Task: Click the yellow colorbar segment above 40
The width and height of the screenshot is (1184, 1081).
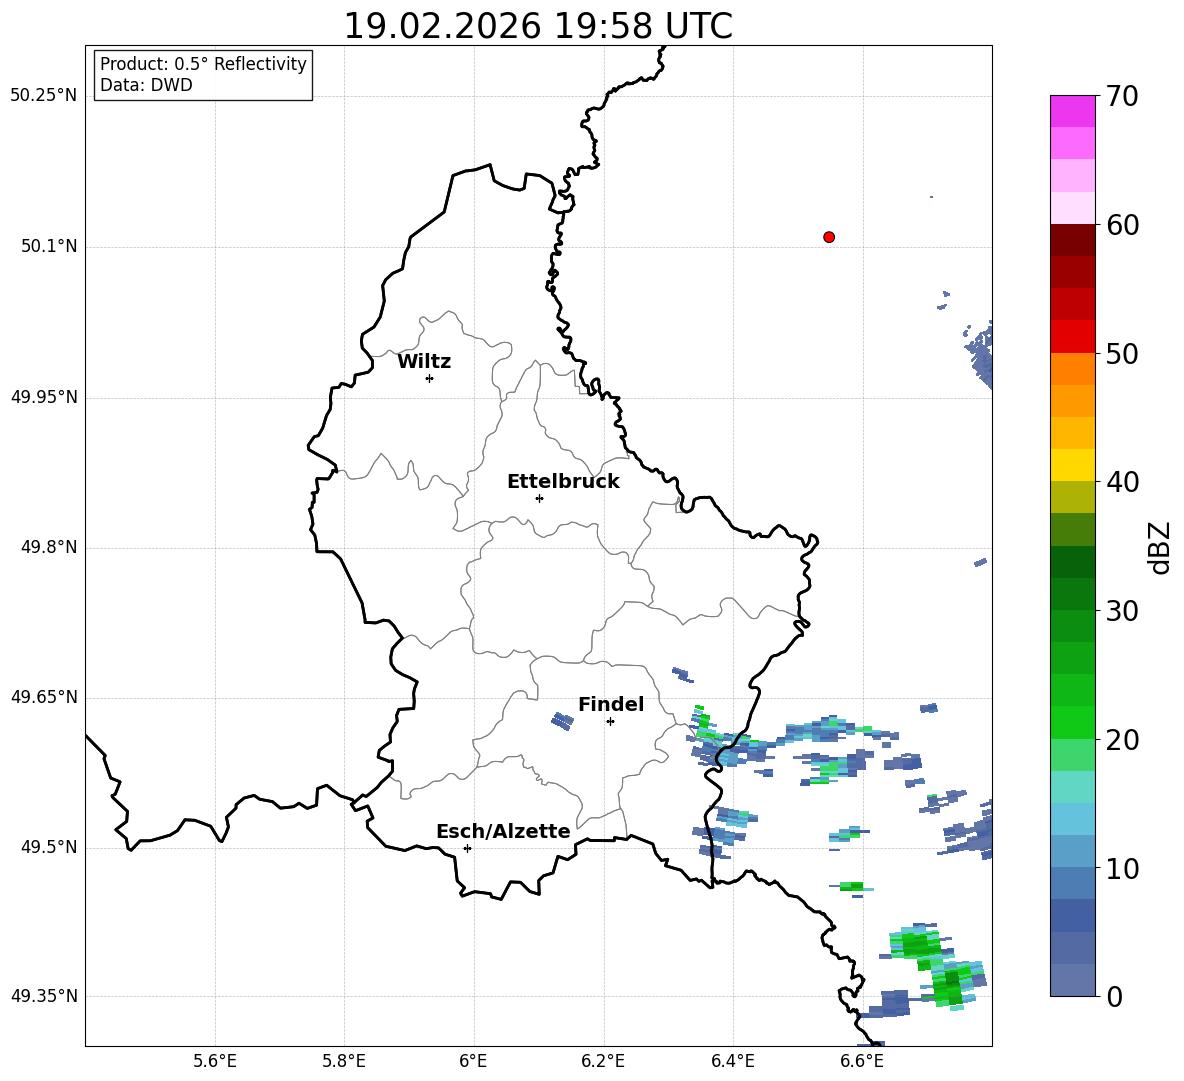Action: (1072, 465)
